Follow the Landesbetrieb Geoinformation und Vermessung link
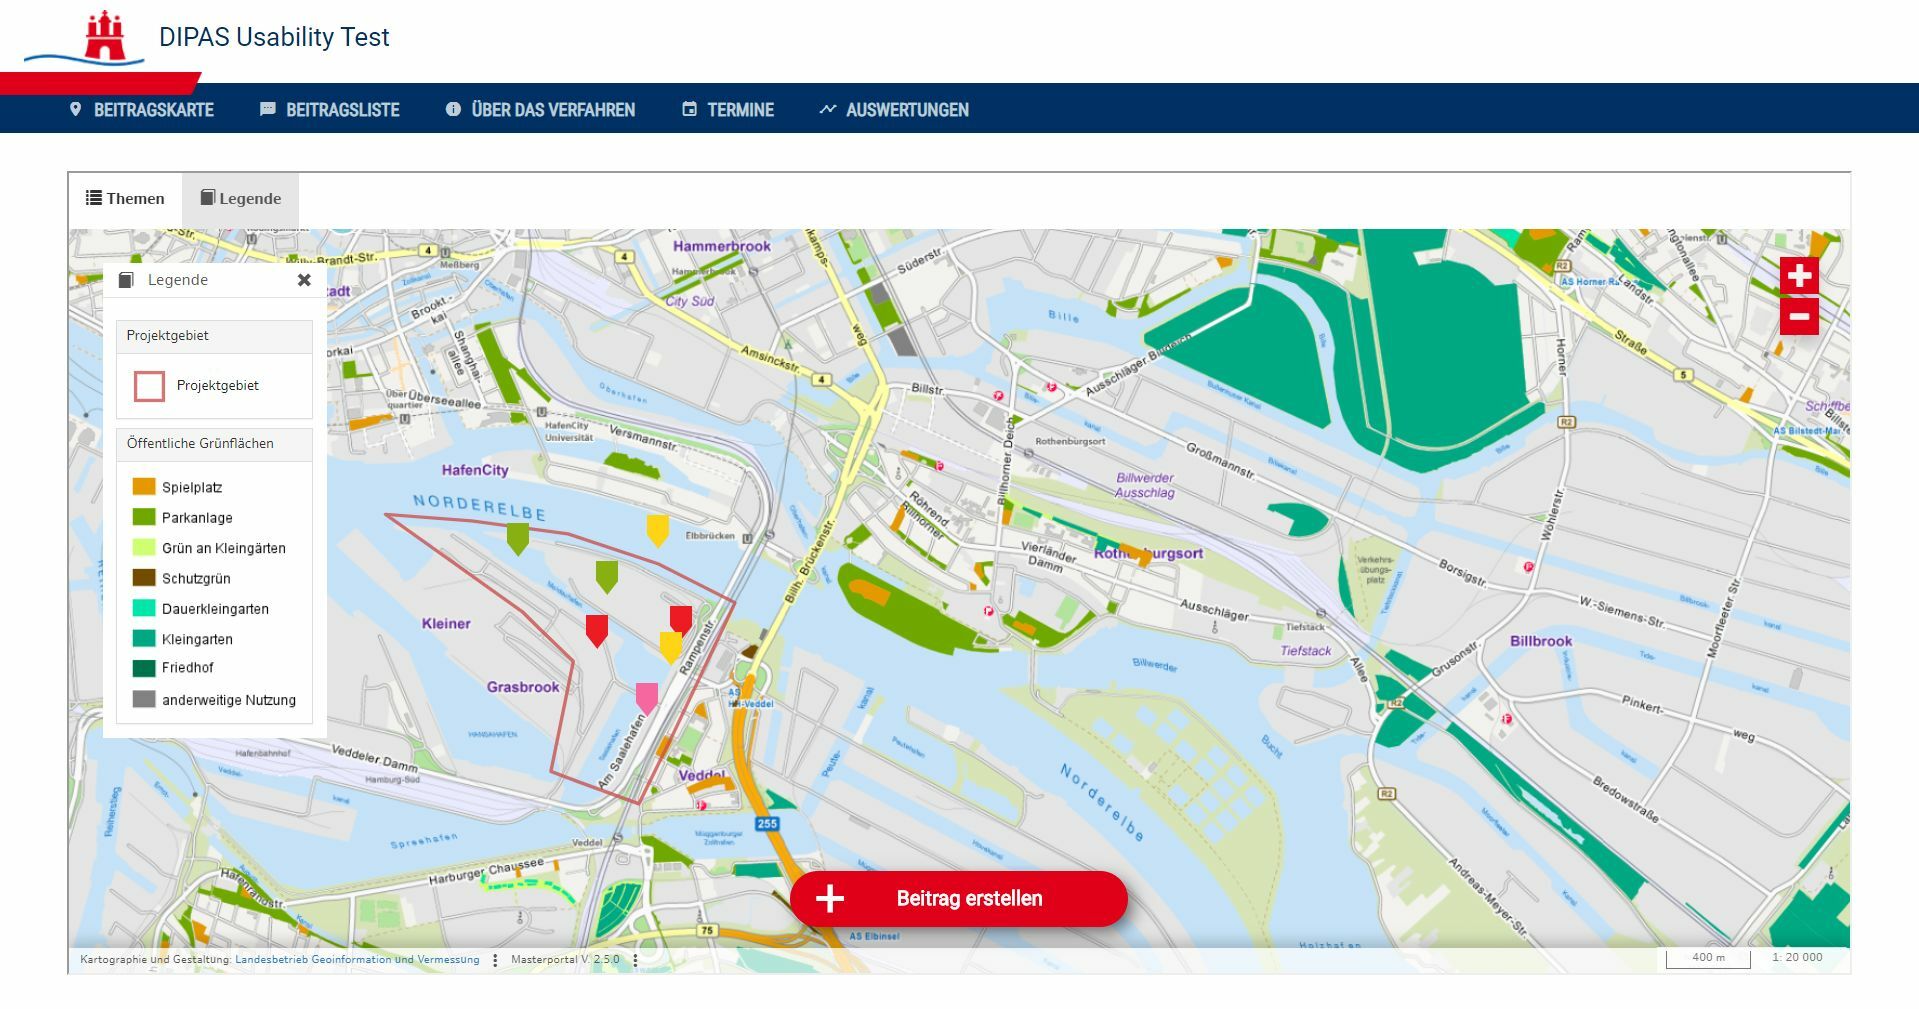This screenshot has width=1919, height=1009. pos(357,959)
